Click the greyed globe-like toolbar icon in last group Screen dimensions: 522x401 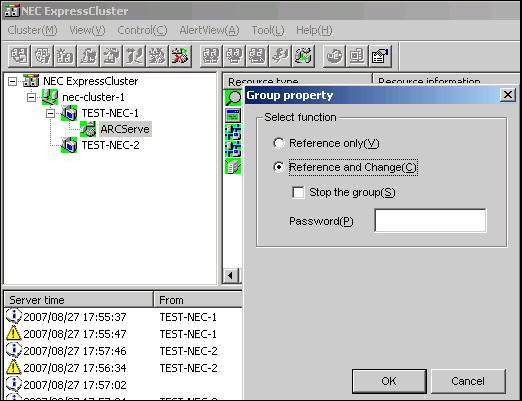coord(334,56)
